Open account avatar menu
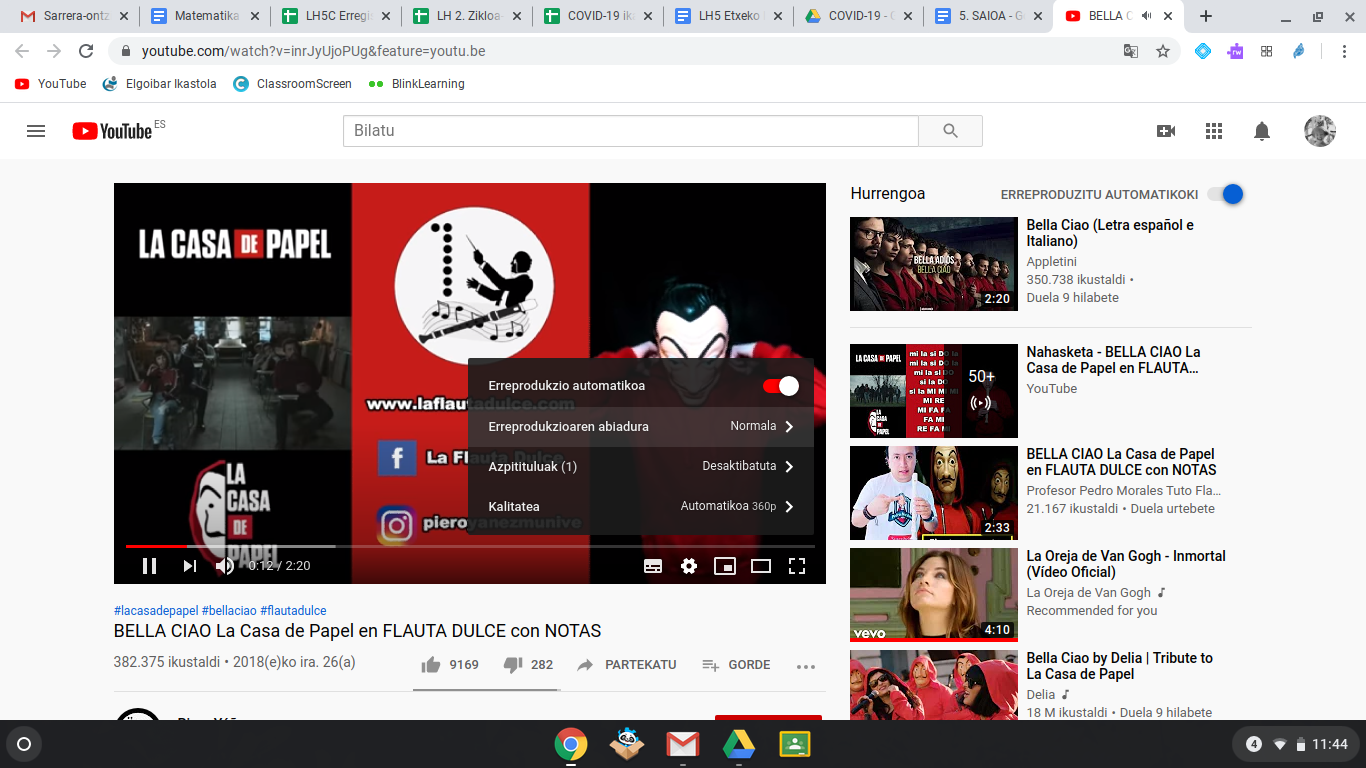 click(x=1320, y=131)
